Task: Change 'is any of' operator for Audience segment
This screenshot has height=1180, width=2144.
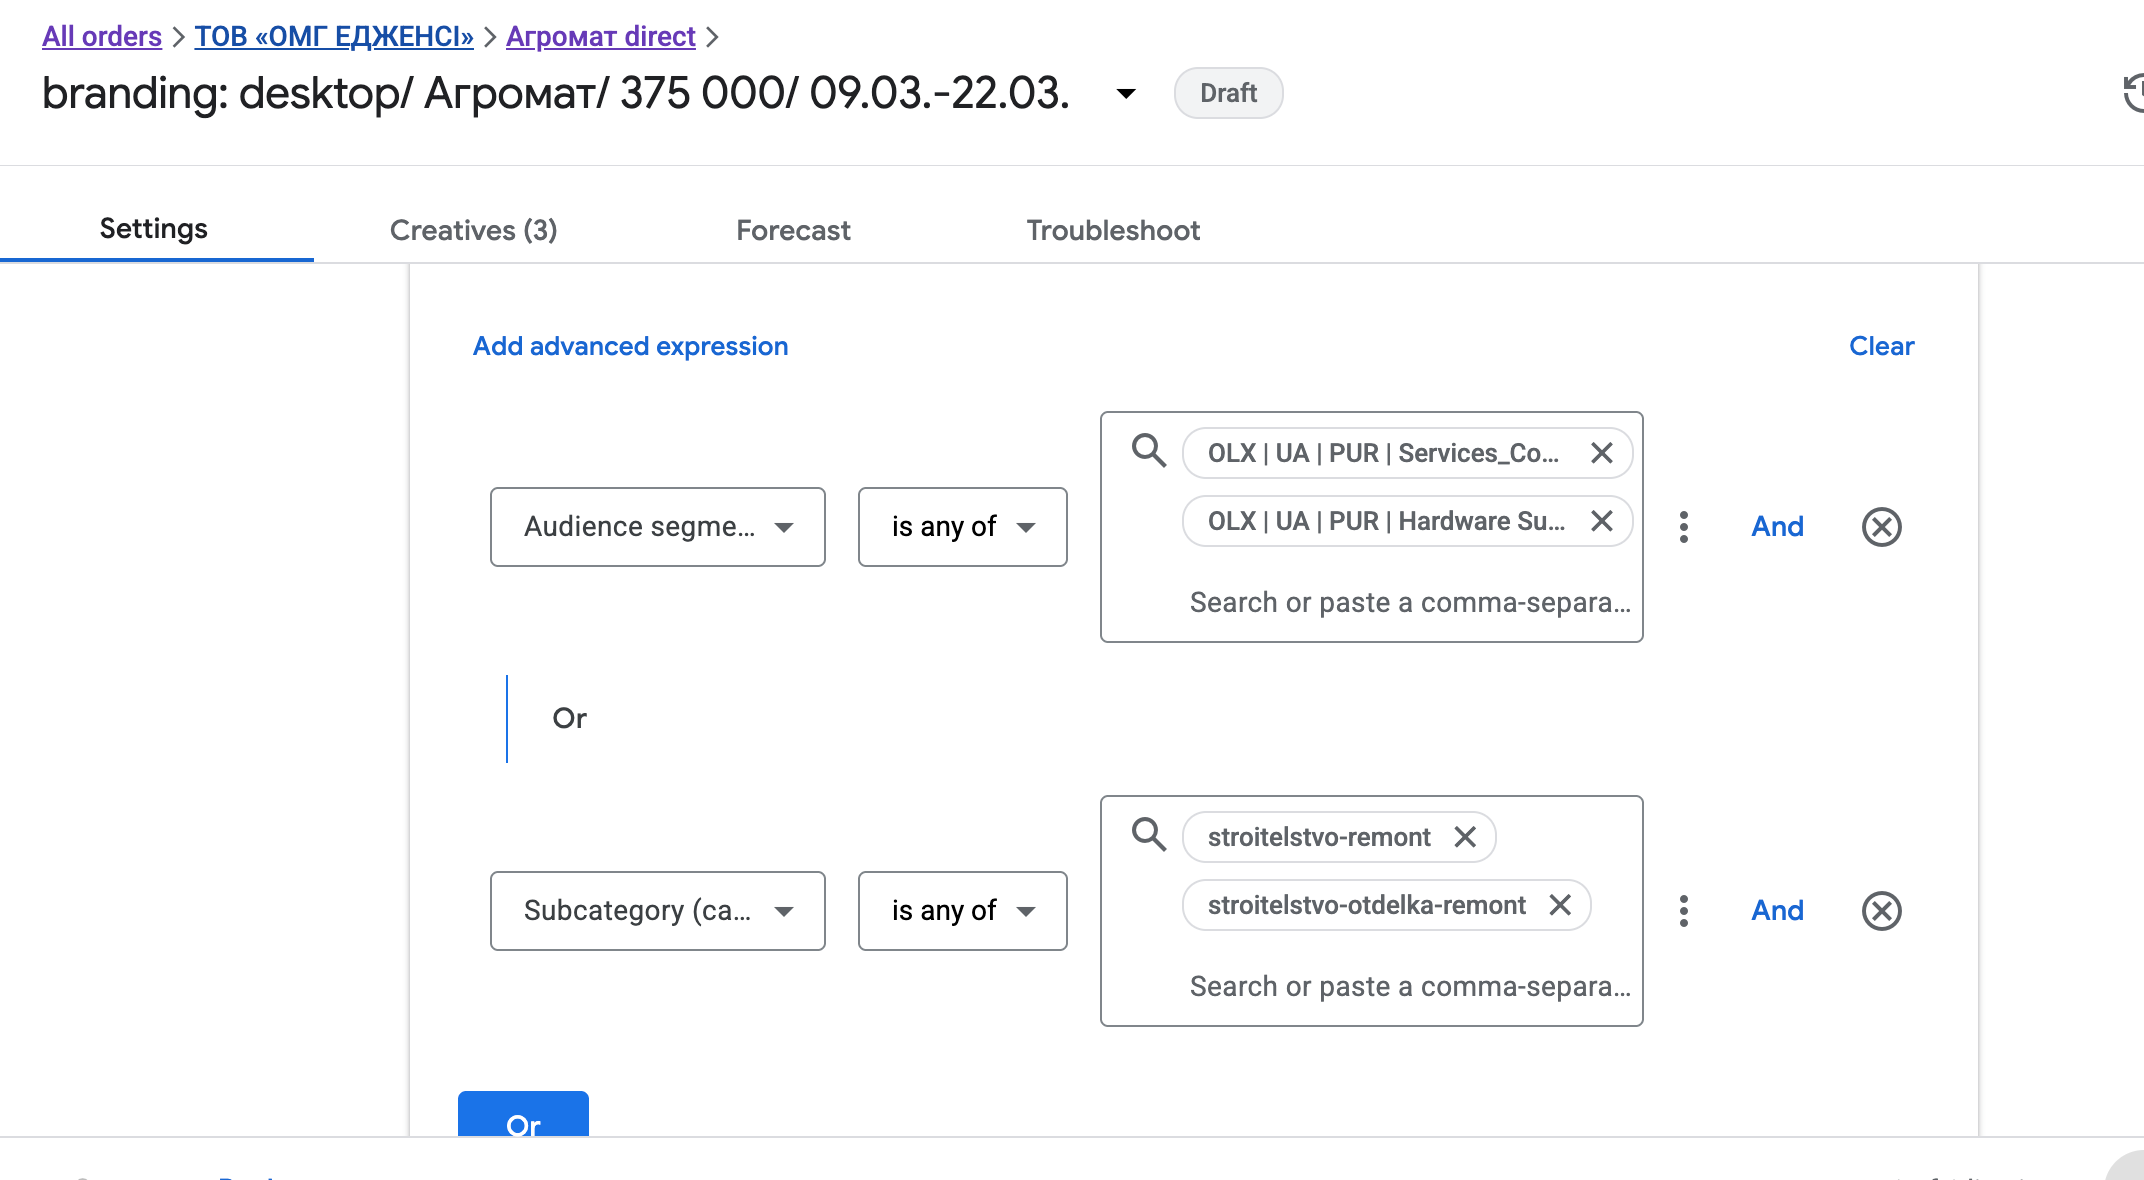Action: (962, 527)
